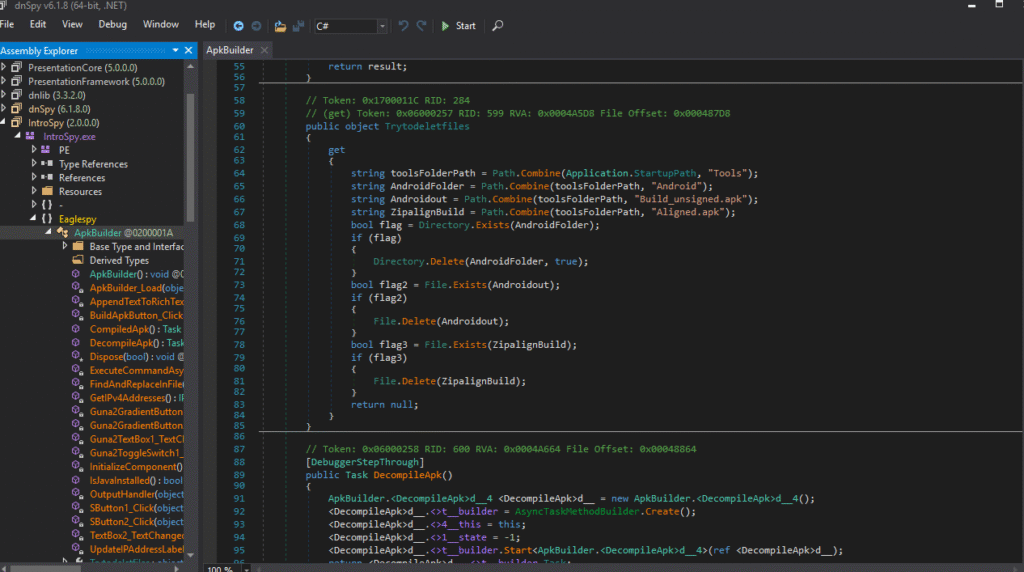The height and width of the screenshot is (572, 1024).
Task: Select Guna2TextBox1_TextChanged method
Action: click(x=136, y=439)
